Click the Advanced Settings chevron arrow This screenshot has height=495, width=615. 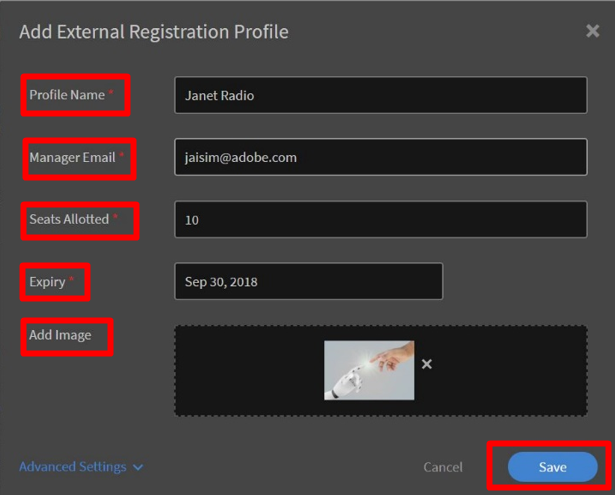[x=138, y=467]
